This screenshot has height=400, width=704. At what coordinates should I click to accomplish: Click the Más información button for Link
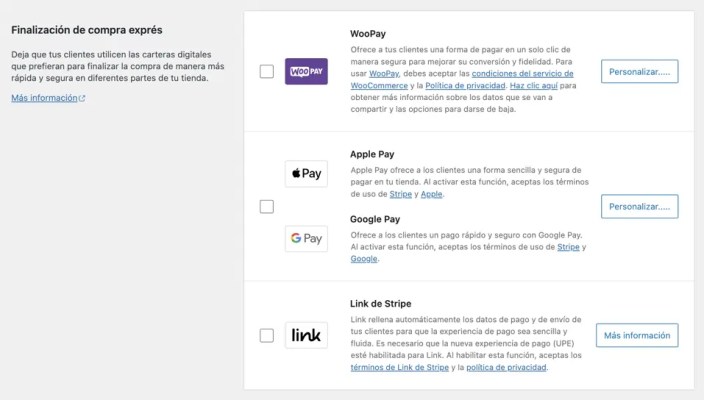[x=637, y=335]
